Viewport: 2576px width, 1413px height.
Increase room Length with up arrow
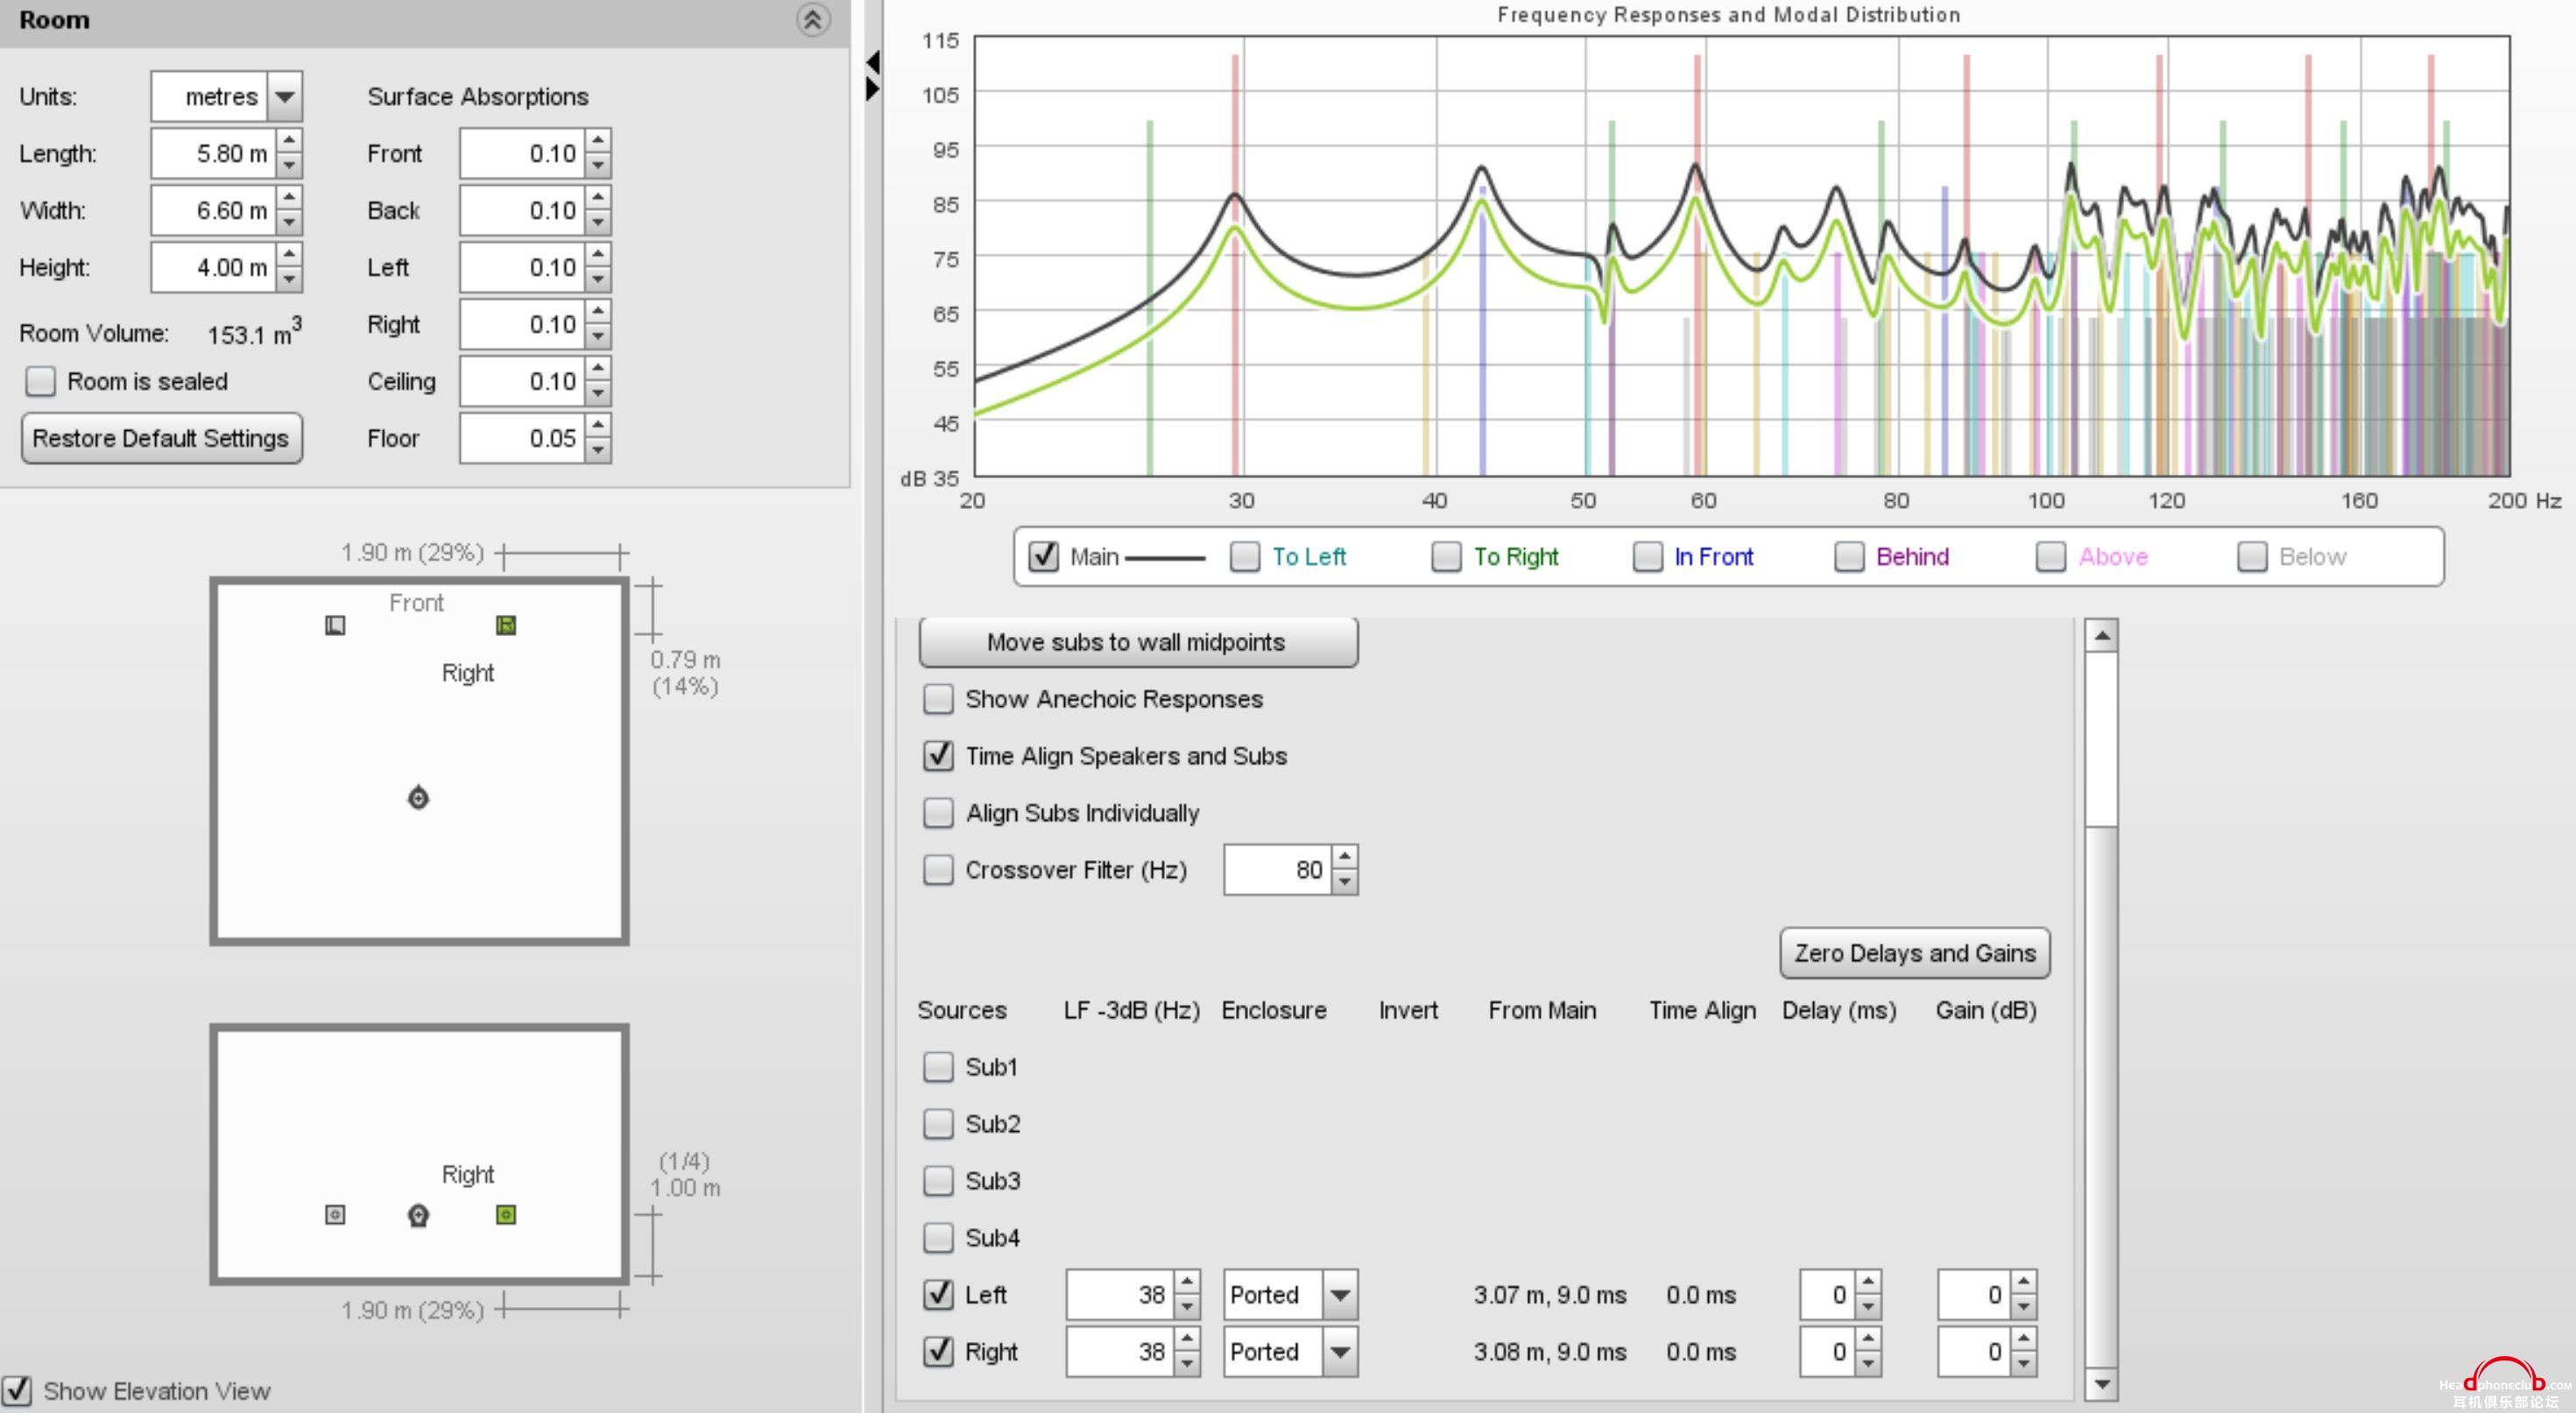pyautogui.click(x=289, y=141)
